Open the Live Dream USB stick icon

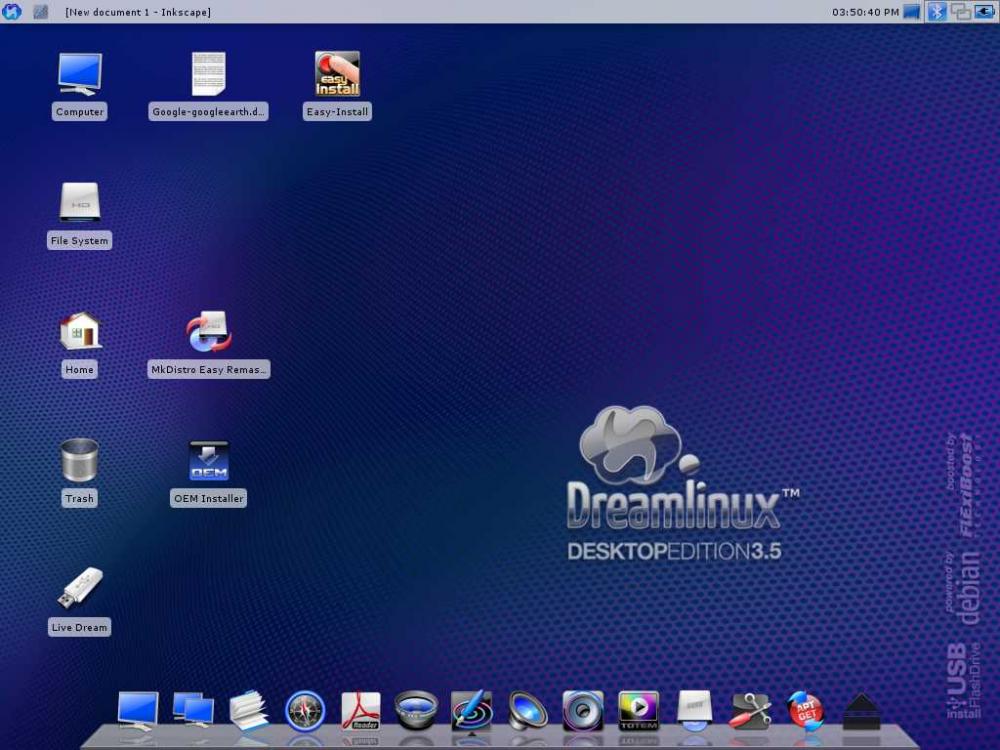(x=80, y=588)
